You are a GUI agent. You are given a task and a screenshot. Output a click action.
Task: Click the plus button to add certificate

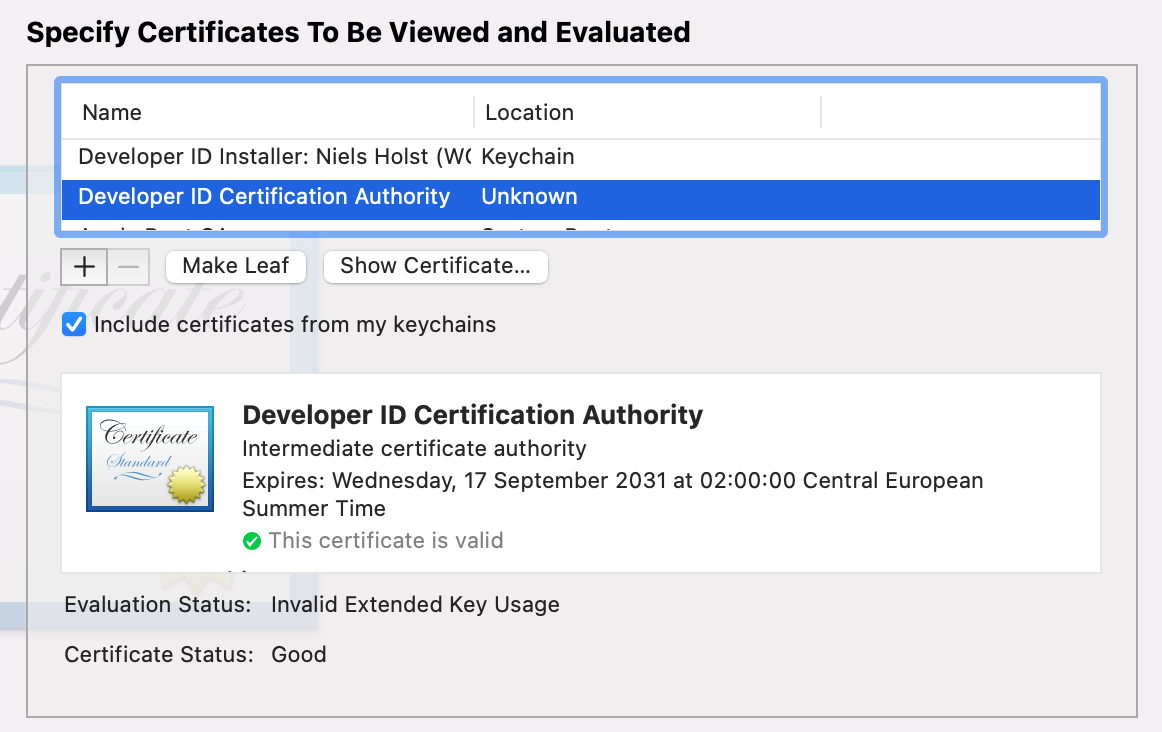(85, 267)
